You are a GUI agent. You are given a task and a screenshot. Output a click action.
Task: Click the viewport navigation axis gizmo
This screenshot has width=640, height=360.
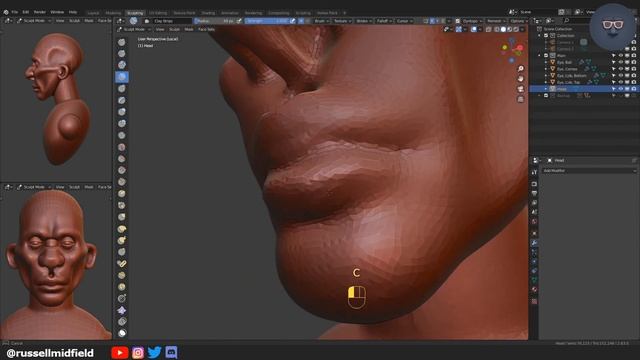[x=512, y=50]
